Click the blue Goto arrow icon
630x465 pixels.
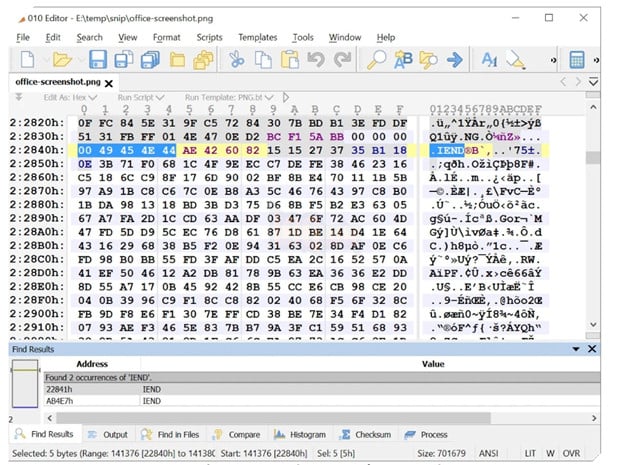pyautogui.click(x=454, y=60)
